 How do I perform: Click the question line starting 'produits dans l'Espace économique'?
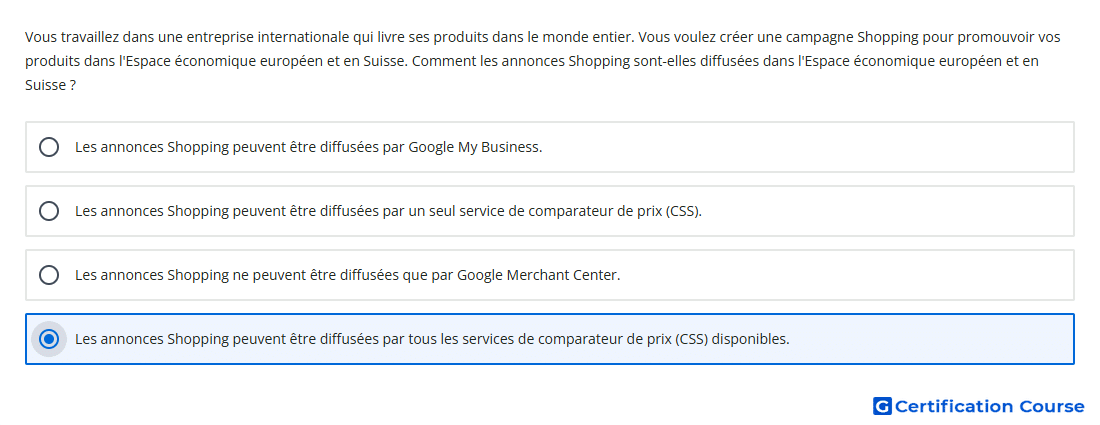pyautogui.click(x=532, y=61)
